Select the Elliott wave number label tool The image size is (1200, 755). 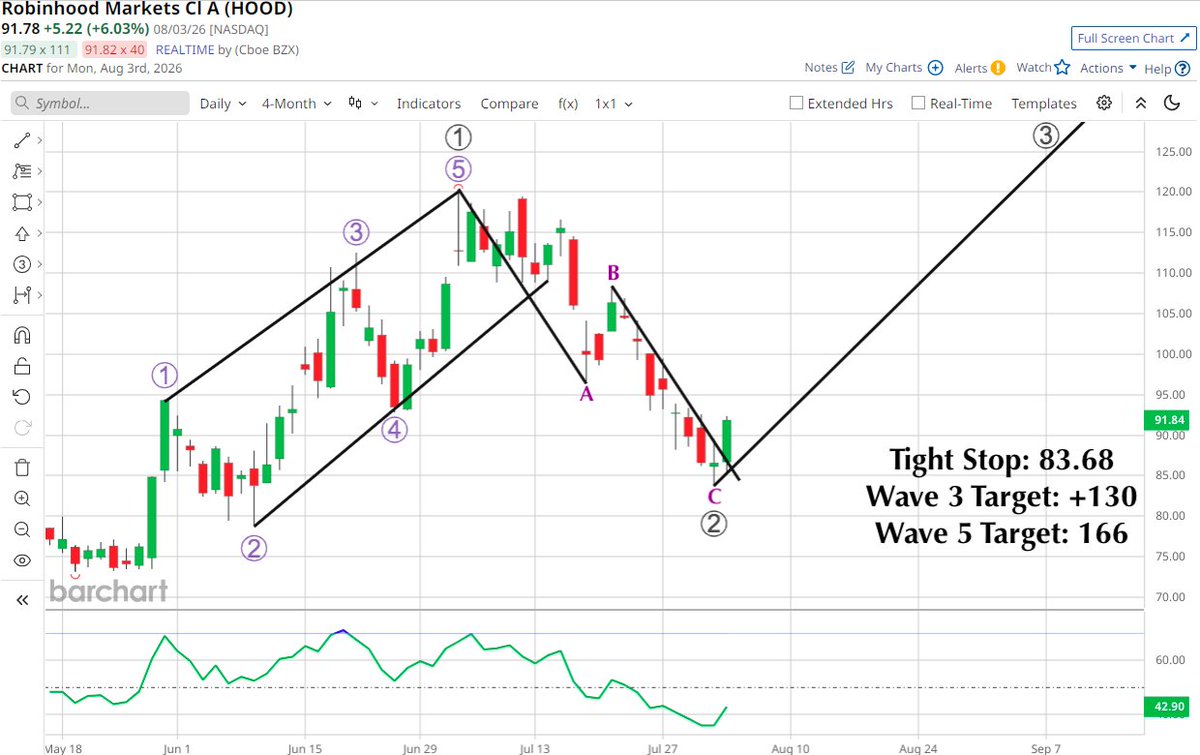(22, 264)
